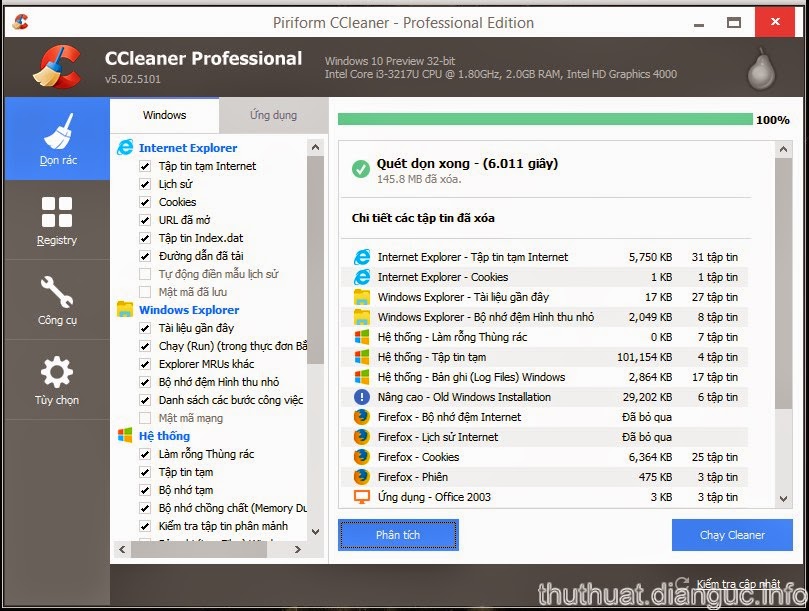Enable the Mật mã mạng checkbox
Image resolution: width=809 pixels, height=611 pixels.
(x=145, y=418)
